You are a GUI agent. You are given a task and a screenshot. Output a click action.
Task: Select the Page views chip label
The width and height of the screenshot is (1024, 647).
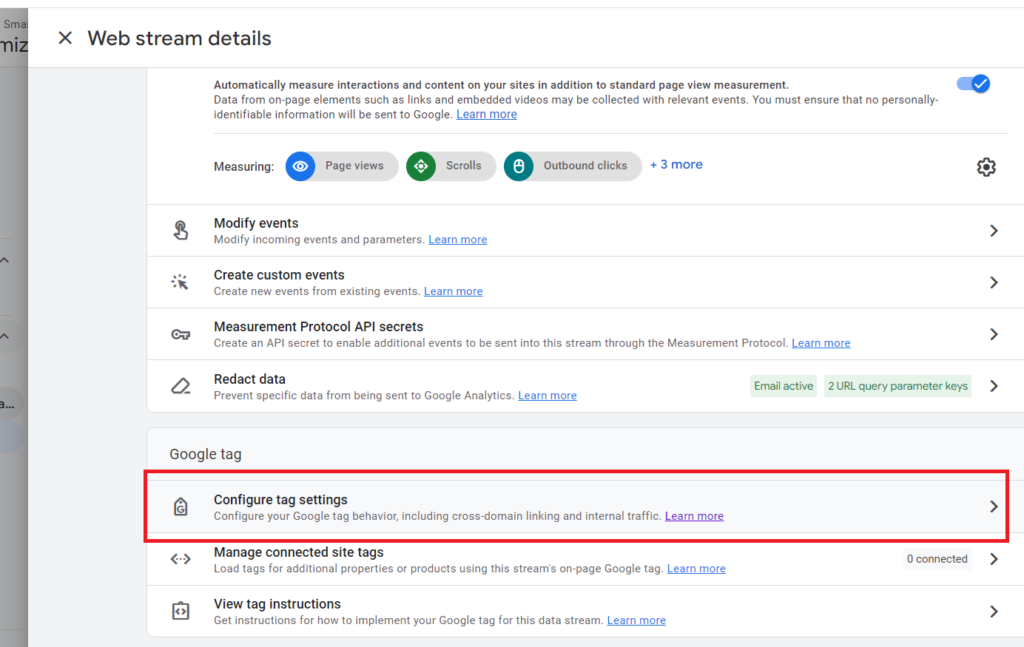point(355,166)
